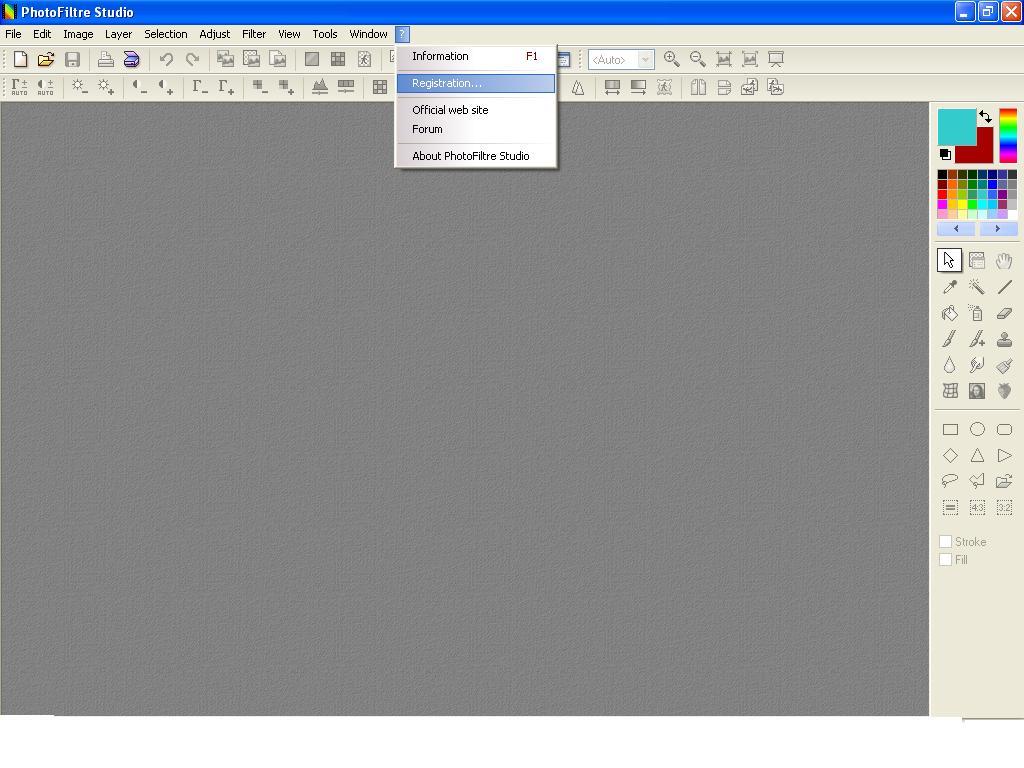
Task: Click the Auto levels button
Action: point(20,87)
